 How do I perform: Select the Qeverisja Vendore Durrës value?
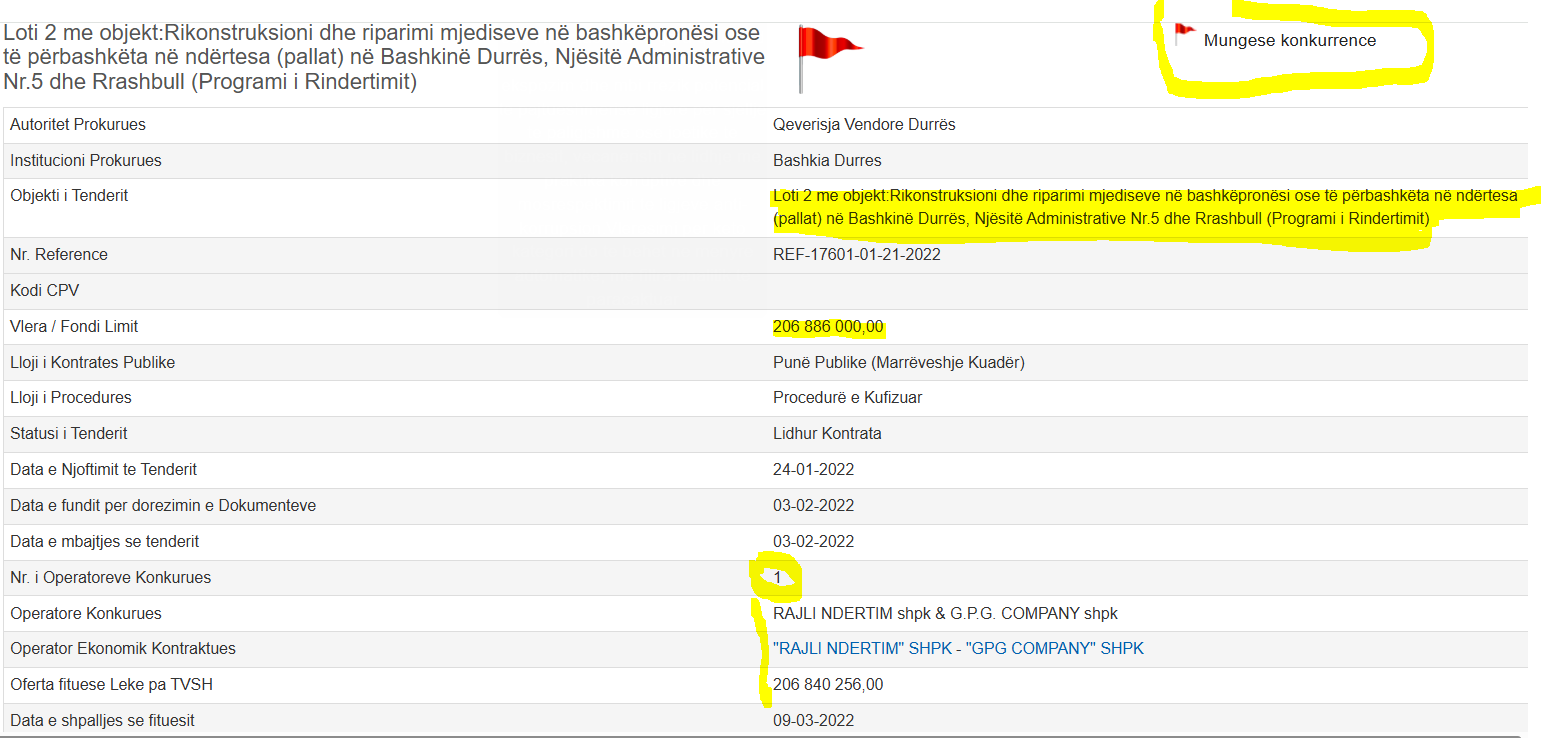point(864,125)
